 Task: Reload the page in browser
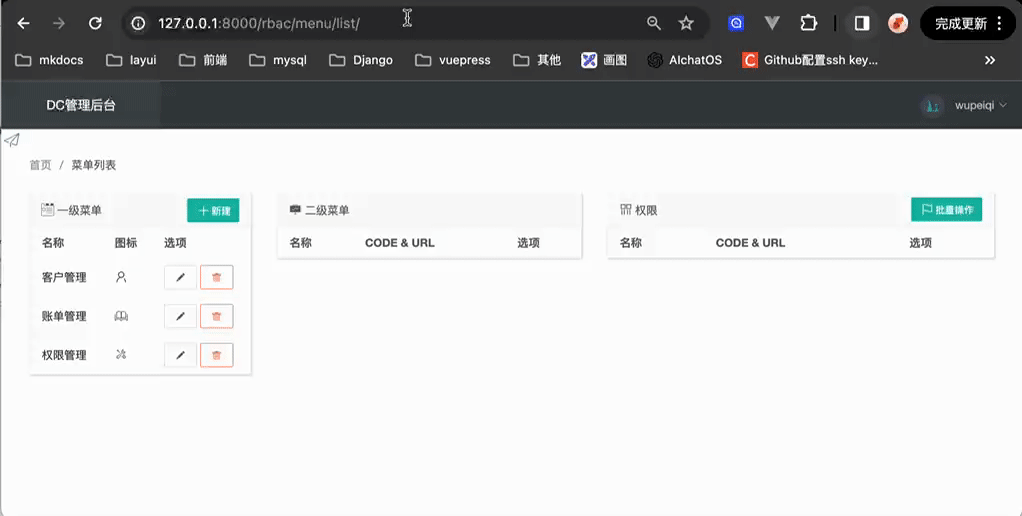[95, 23]
